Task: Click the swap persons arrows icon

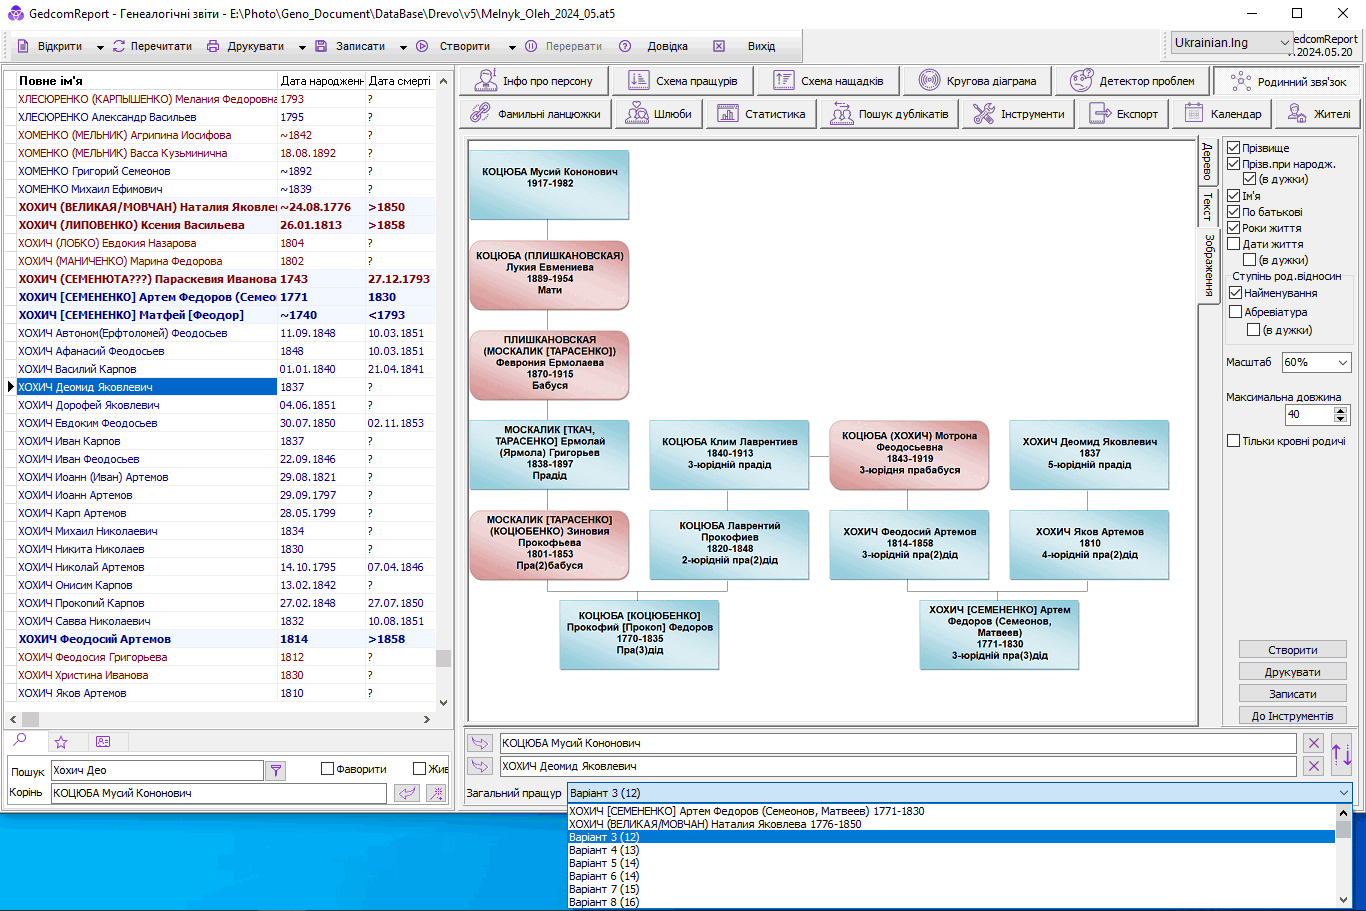Action: [1341, 754]
